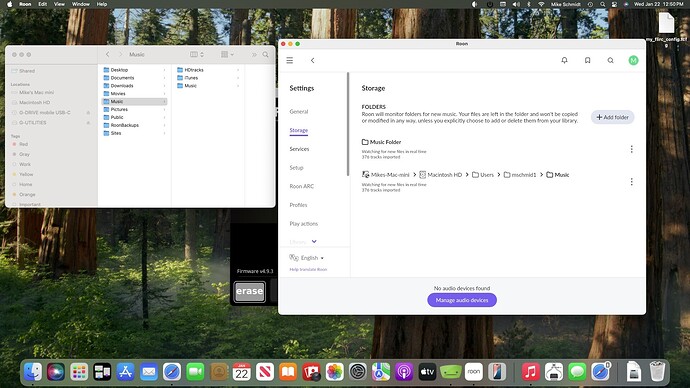The image size is (690, 388).
Task: Click Manage audio devices button
Action: (462, 300)
